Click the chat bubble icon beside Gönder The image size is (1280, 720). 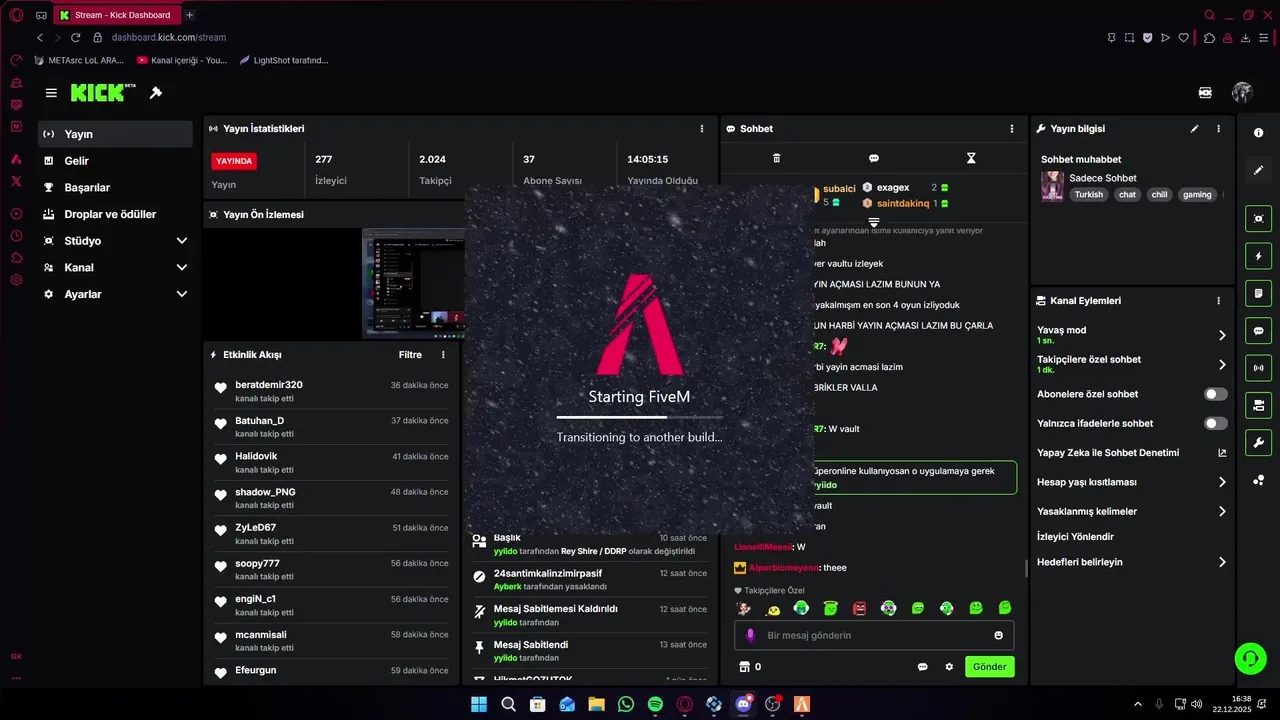click(x=923, y=667)
